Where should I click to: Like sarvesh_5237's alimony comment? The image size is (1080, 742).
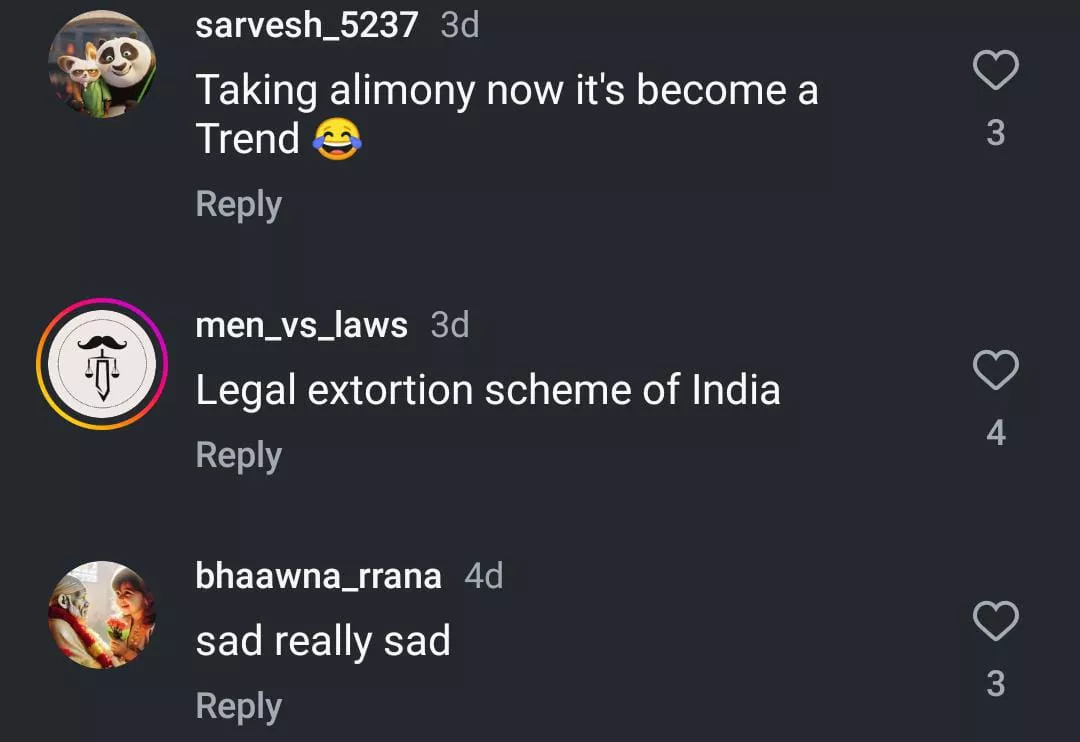[x=995, y=71]
